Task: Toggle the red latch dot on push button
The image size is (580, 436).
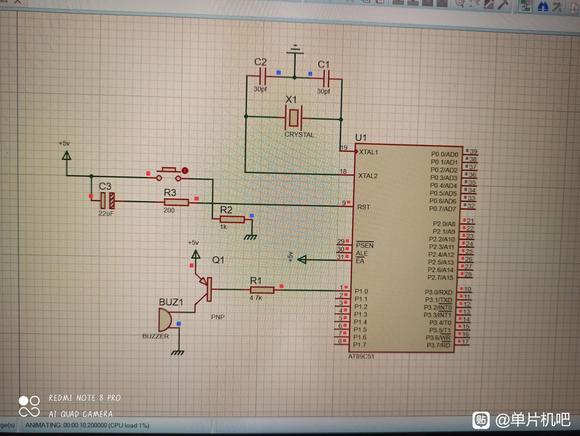Action: [x=185, y=170]
